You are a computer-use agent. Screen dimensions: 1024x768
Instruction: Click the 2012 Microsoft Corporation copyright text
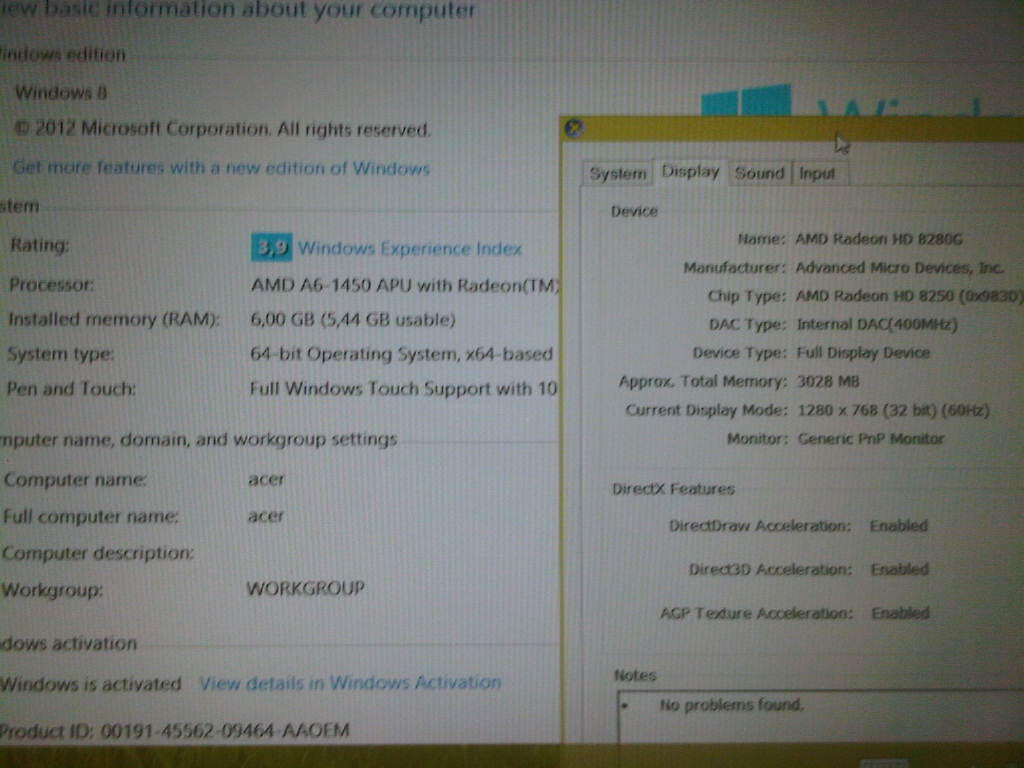coord(222,129)
